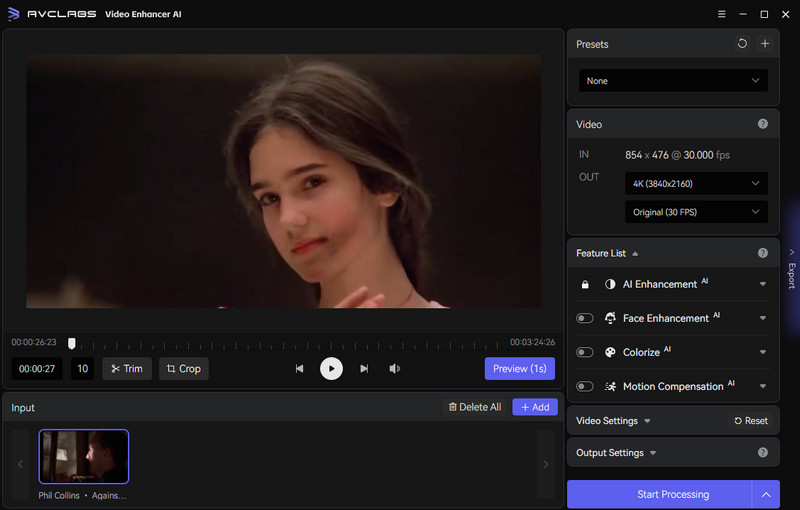Open help for the Video section
This screenshot has width=800, height=510.
(x=763, y=124)
